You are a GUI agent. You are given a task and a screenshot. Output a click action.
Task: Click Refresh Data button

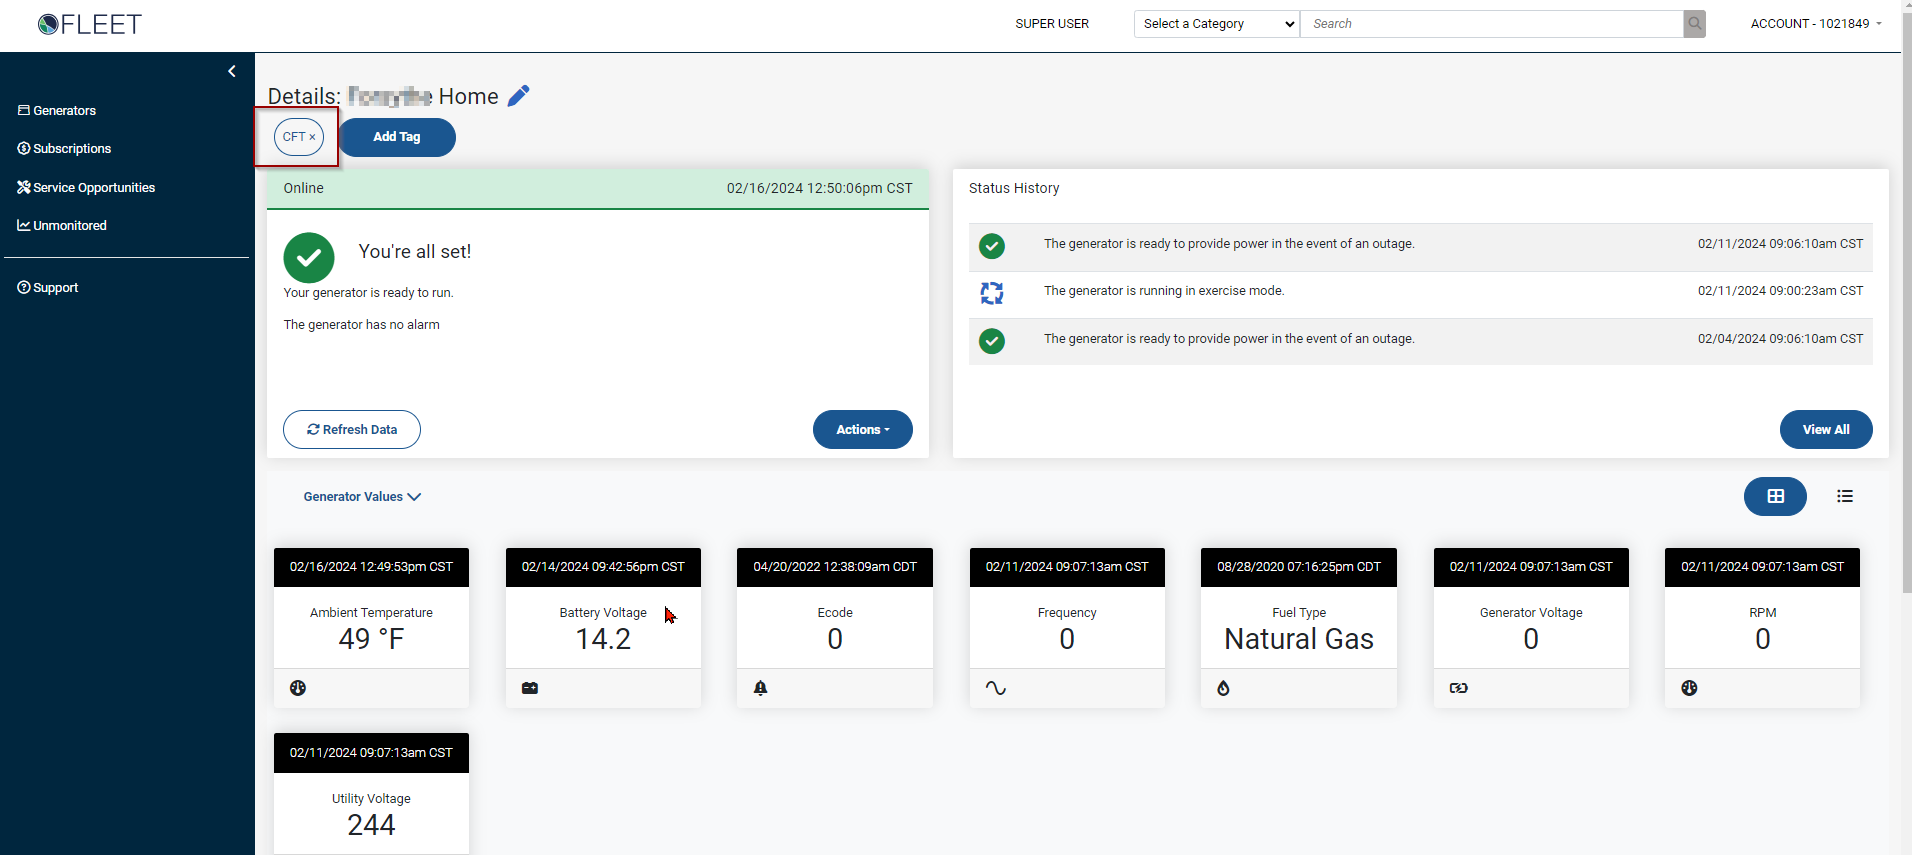(x=352, y=430)
